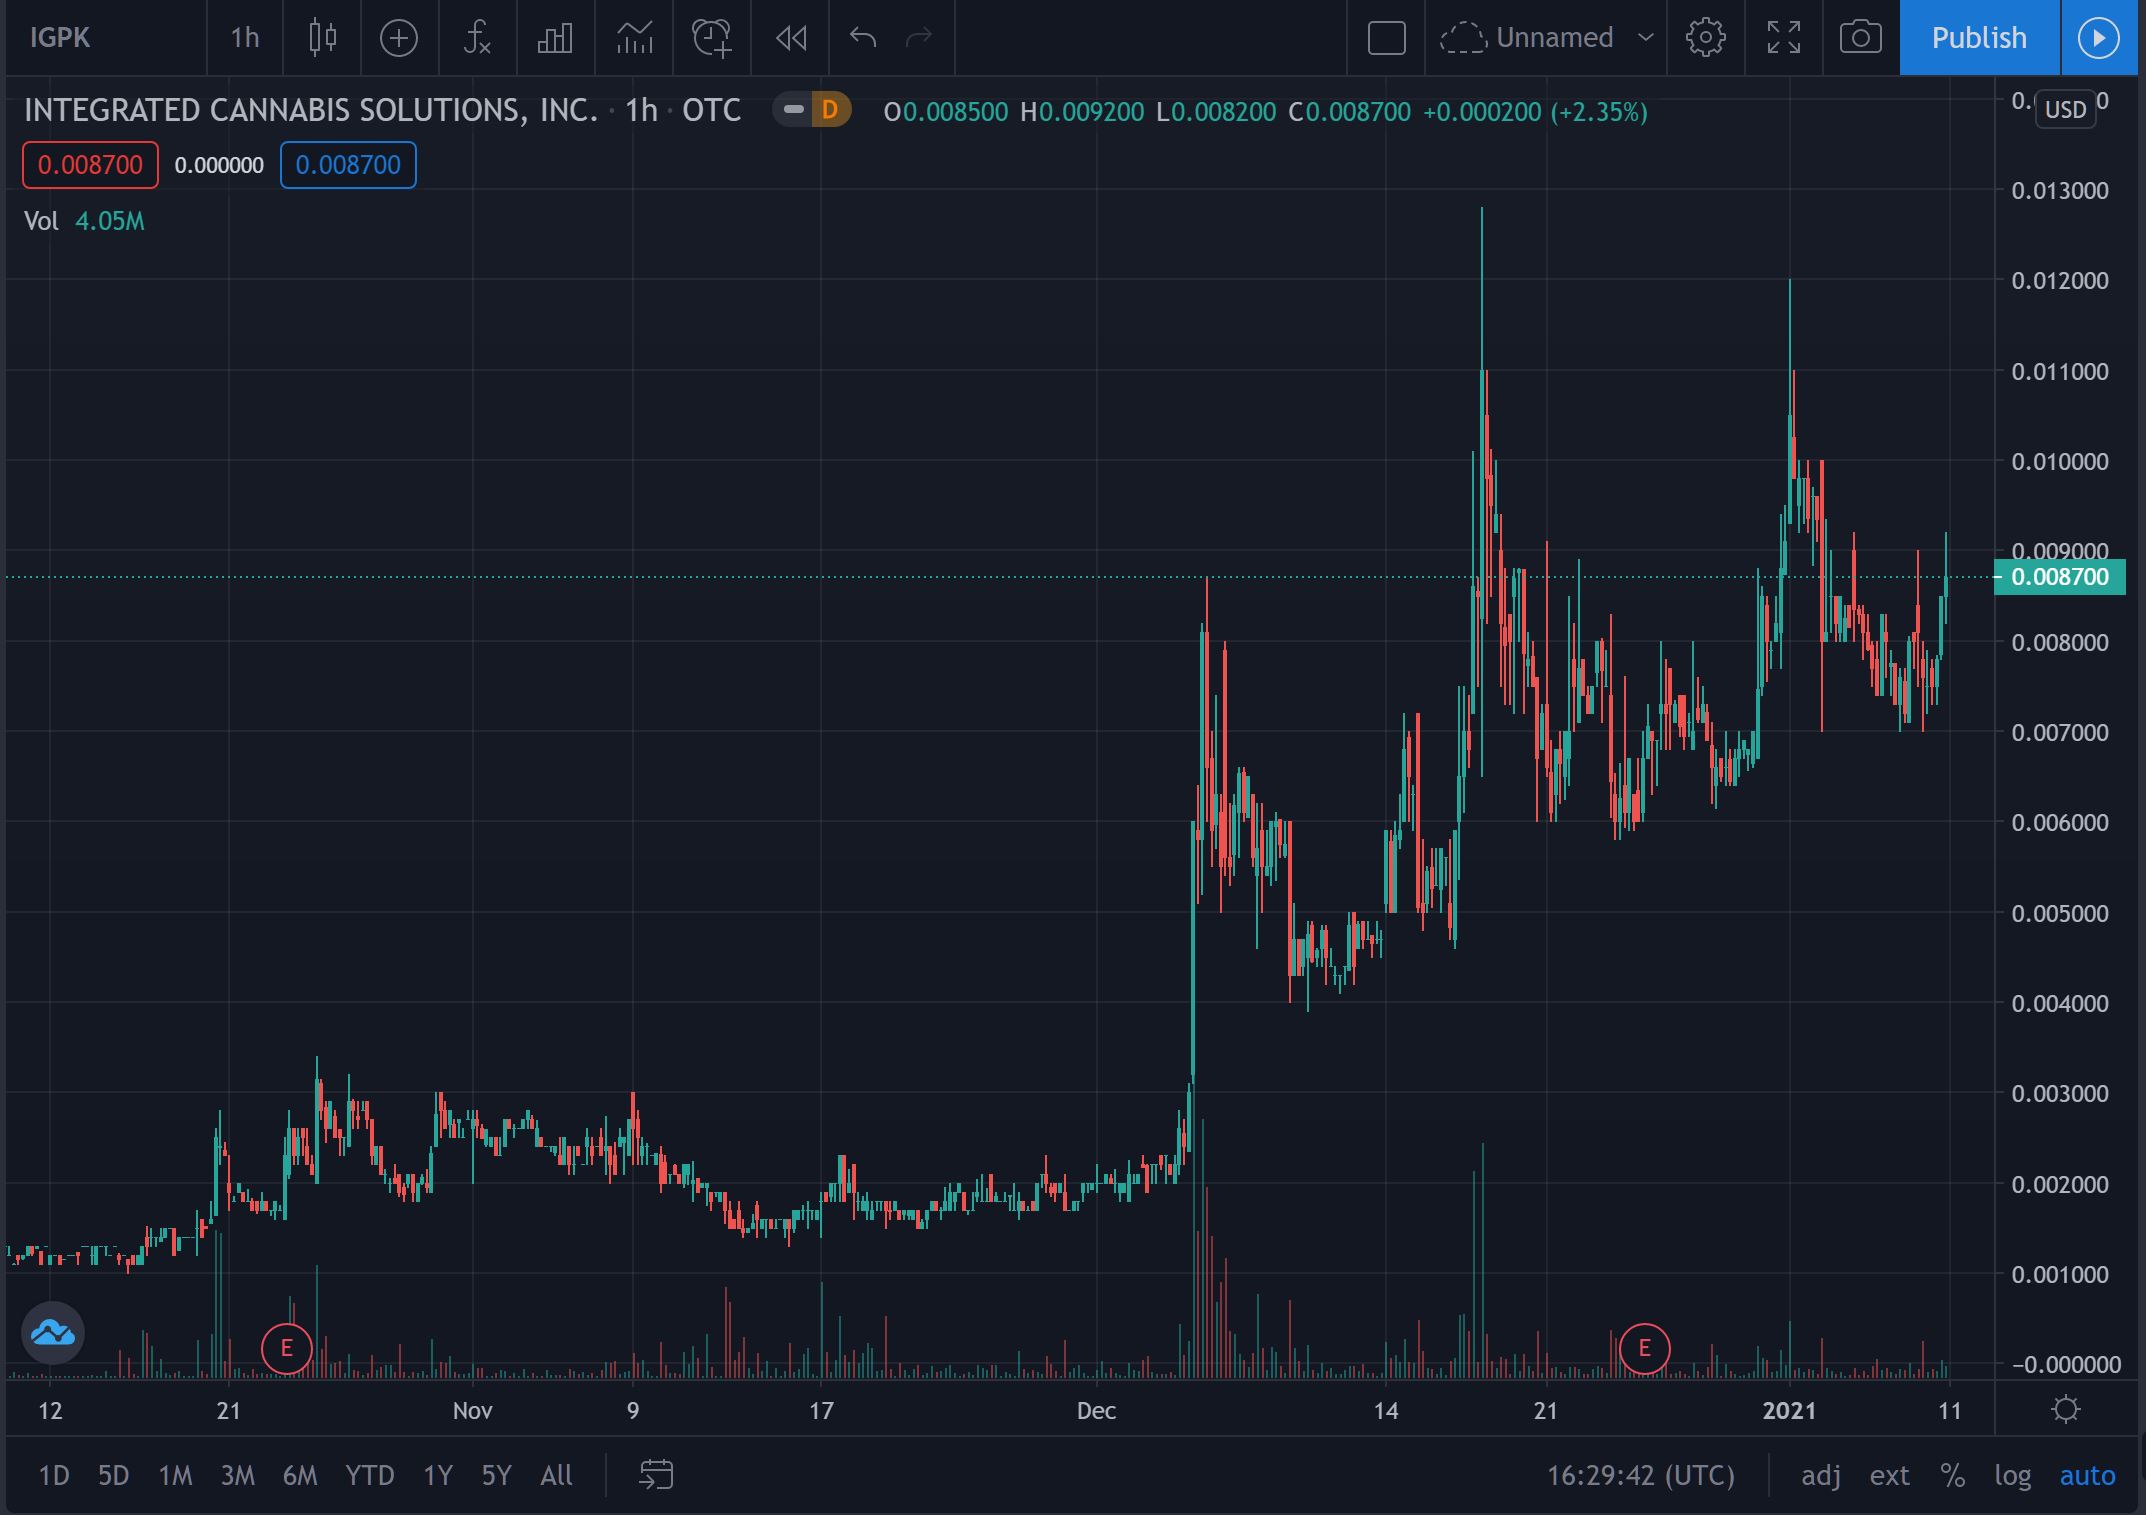This screenshot has width=2146, height=1515.
Task: Select the 5Y date range
Action: coord(496,1476)
